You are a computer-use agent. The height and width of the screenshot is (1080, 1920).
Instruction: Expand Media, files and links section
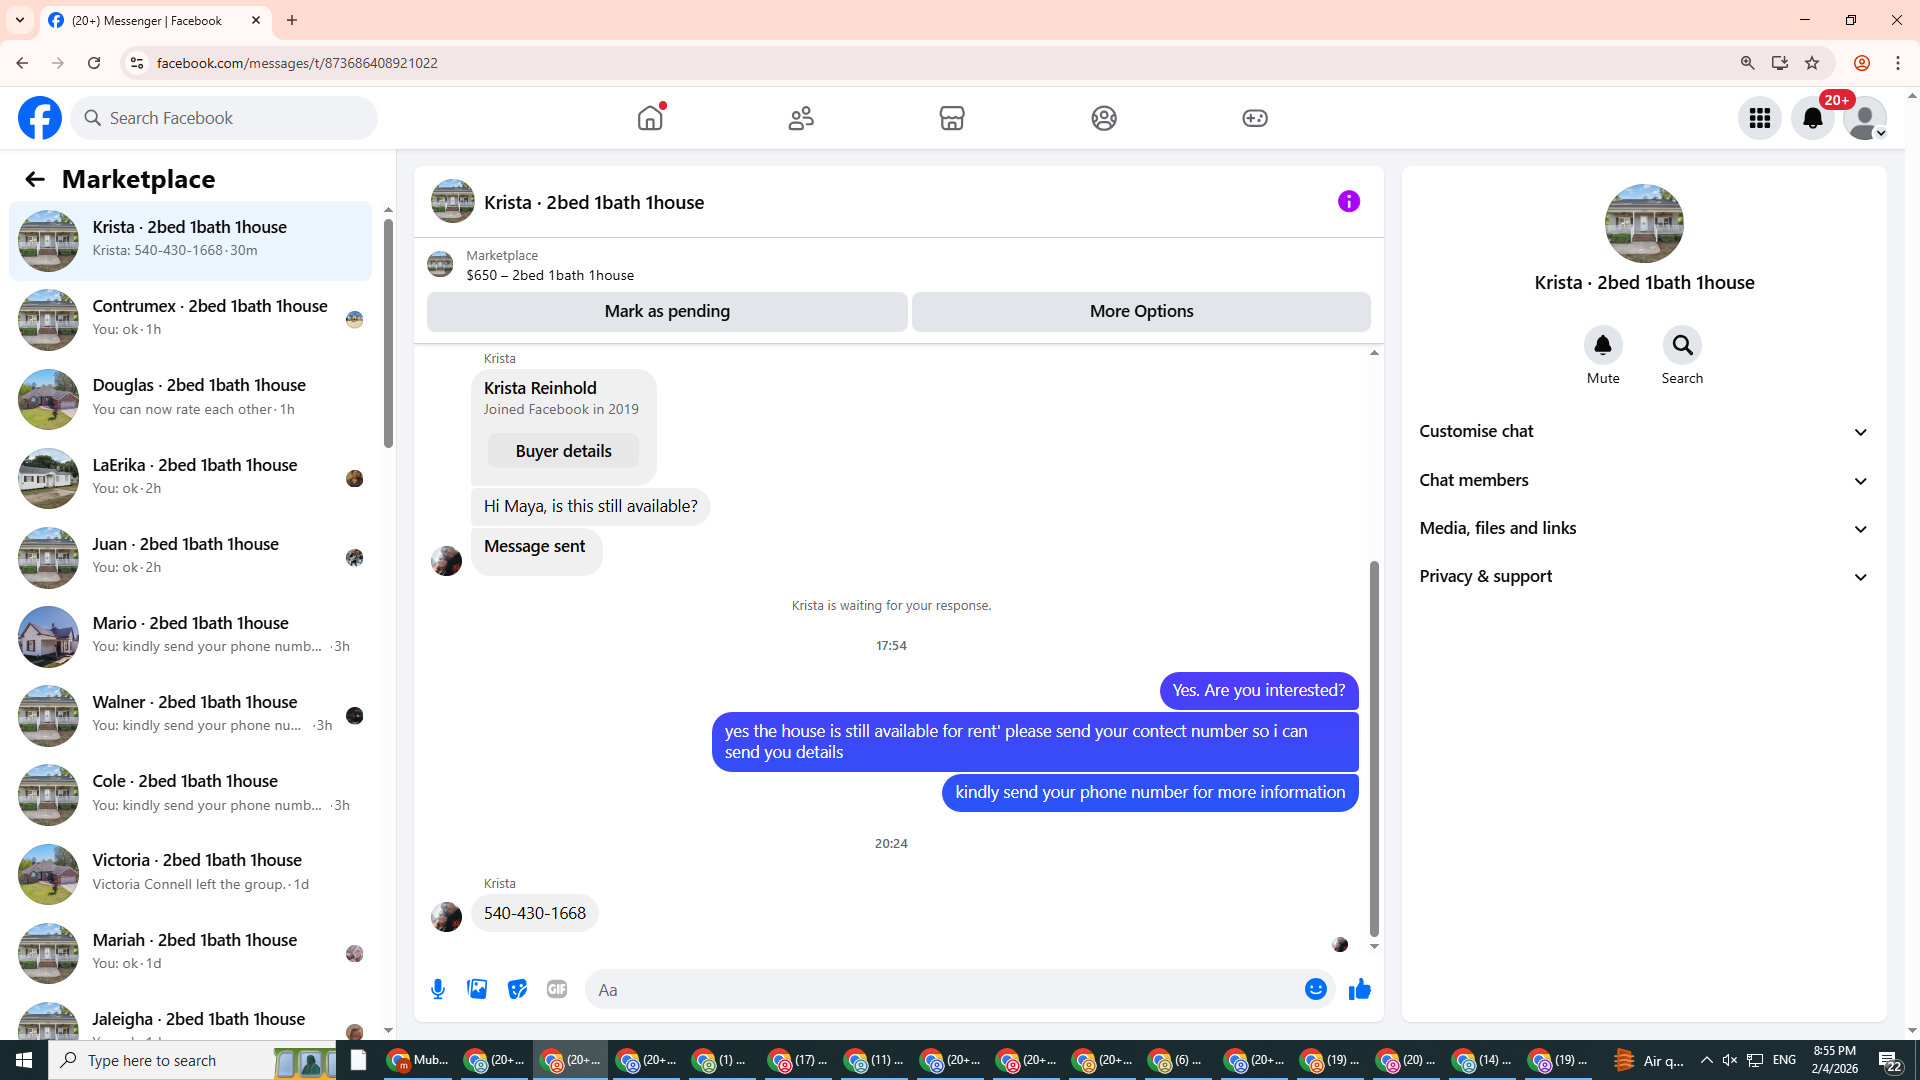click(x=1644, y=528)
